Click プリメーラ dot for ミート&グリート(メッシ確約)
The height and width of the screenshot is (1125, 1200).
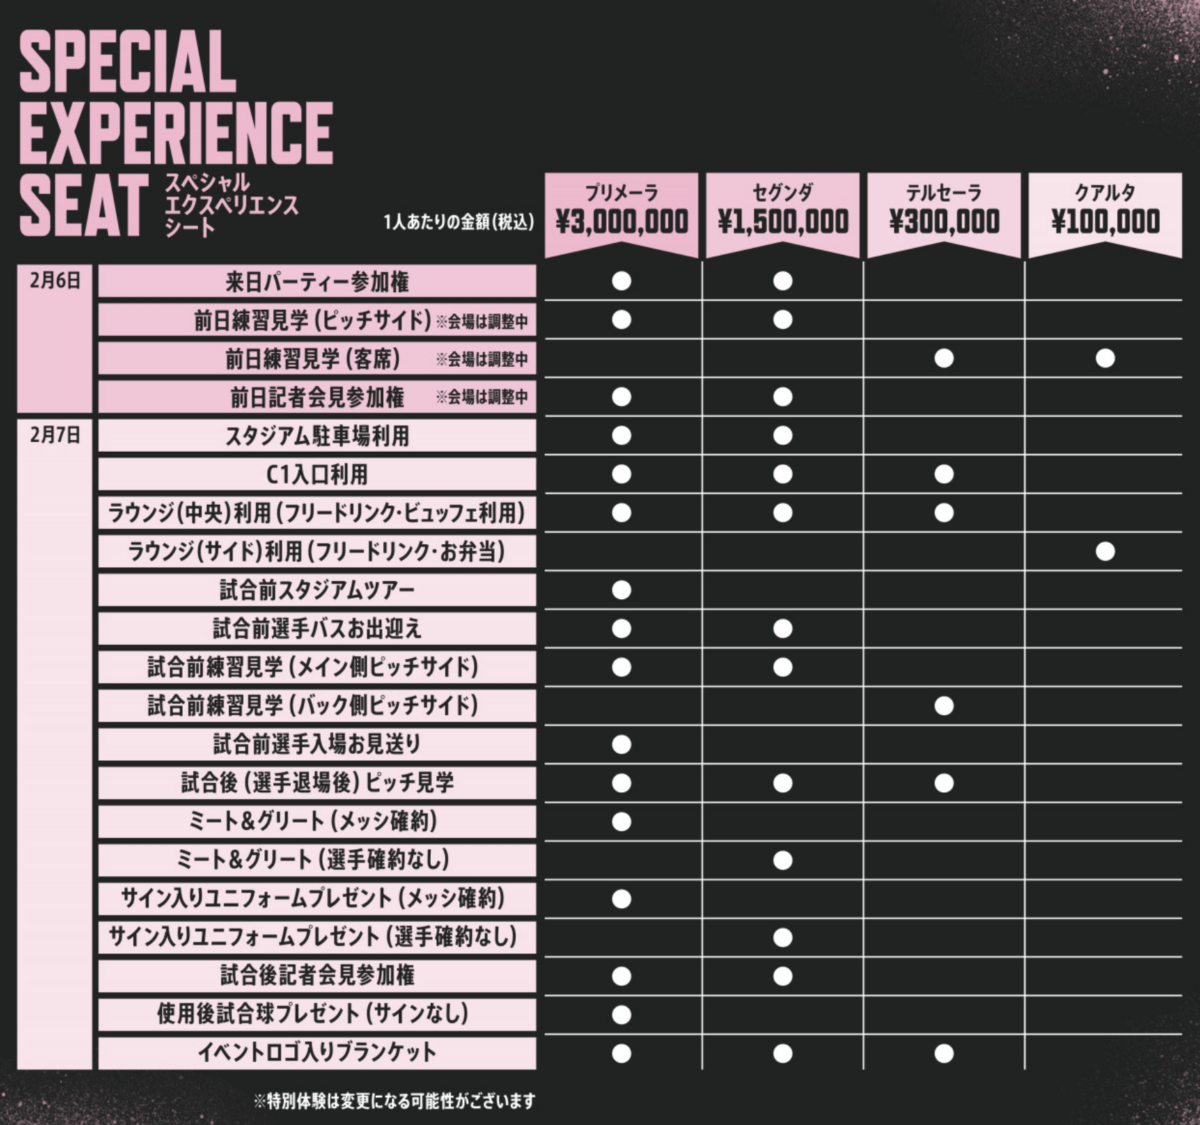click(x=621, y=822)
